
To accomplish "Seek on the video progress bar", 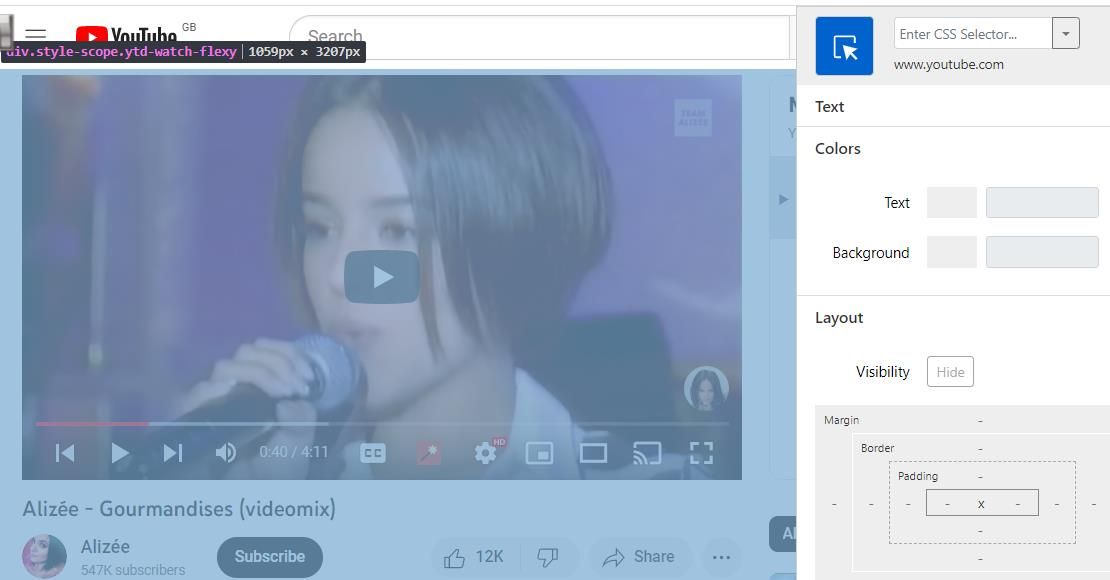I will point(382,423).
